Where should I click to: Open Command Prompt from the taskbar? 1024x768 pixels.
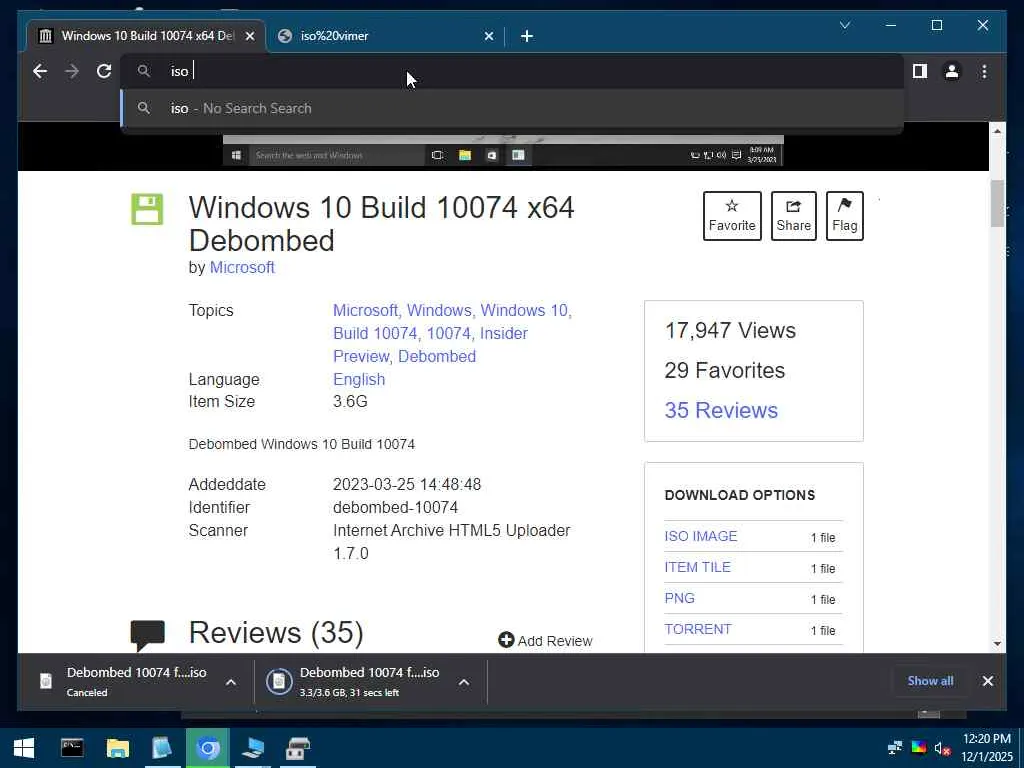pyautogui.click(x=72, y=748)
